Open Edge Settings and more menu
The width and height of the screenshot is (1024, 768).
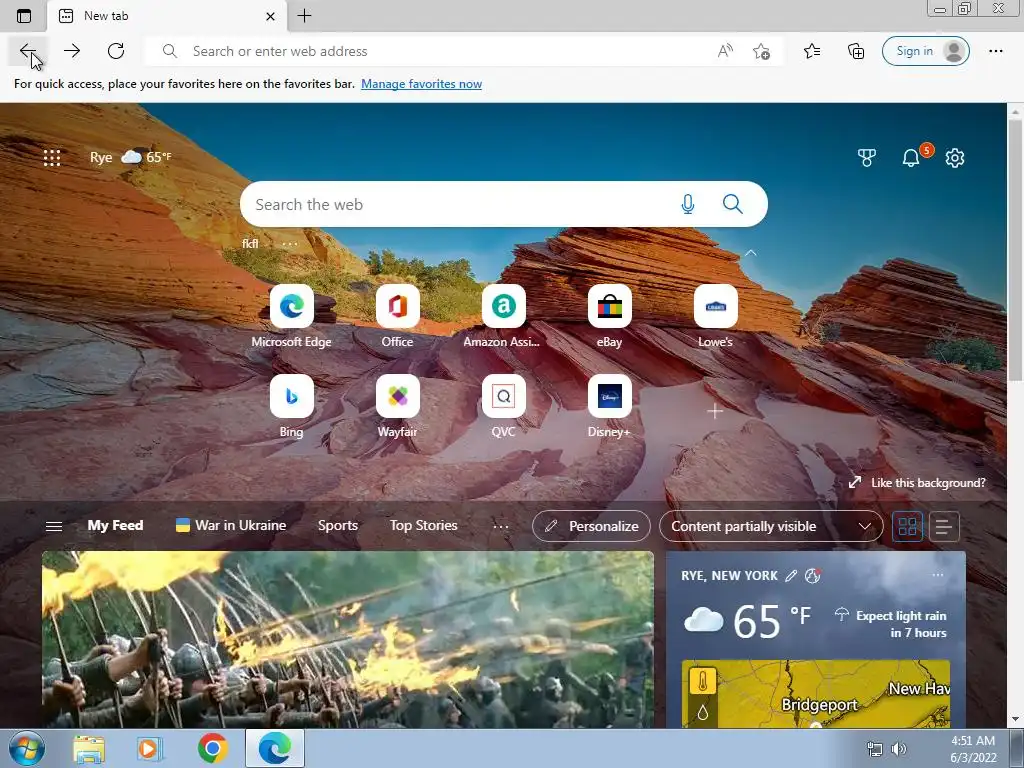[x=995, y=51]
